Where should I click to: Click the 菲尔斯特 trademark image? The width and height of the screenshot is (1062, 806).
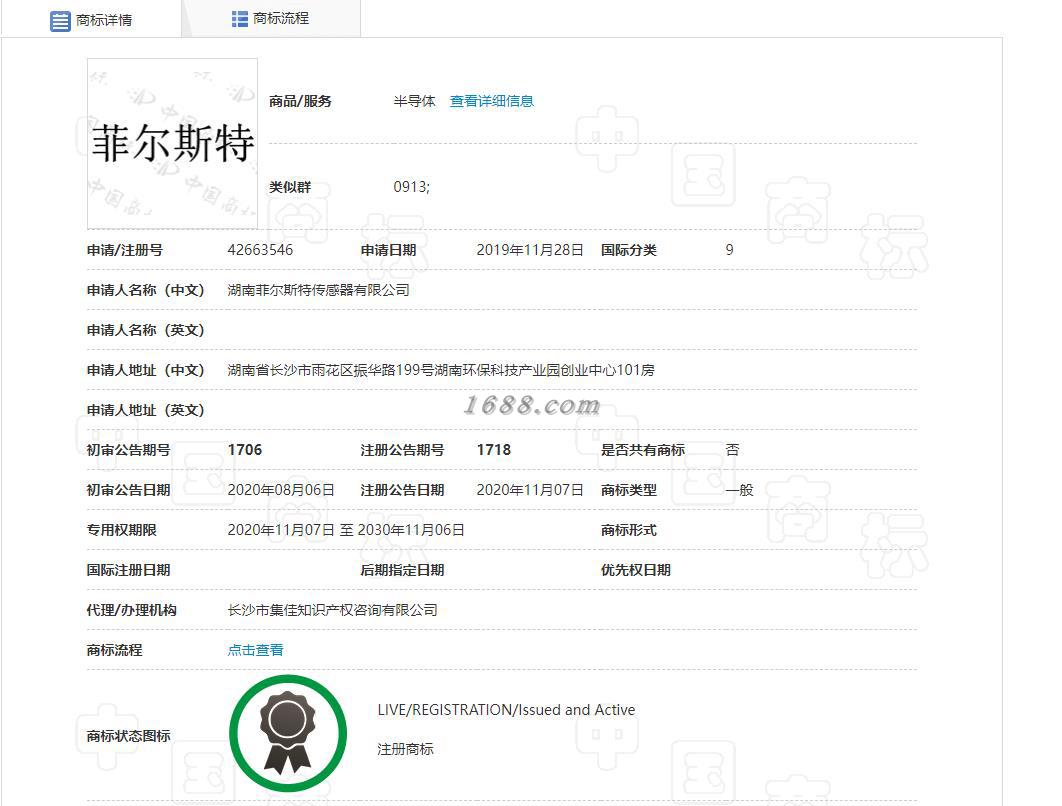click(172, 144)
